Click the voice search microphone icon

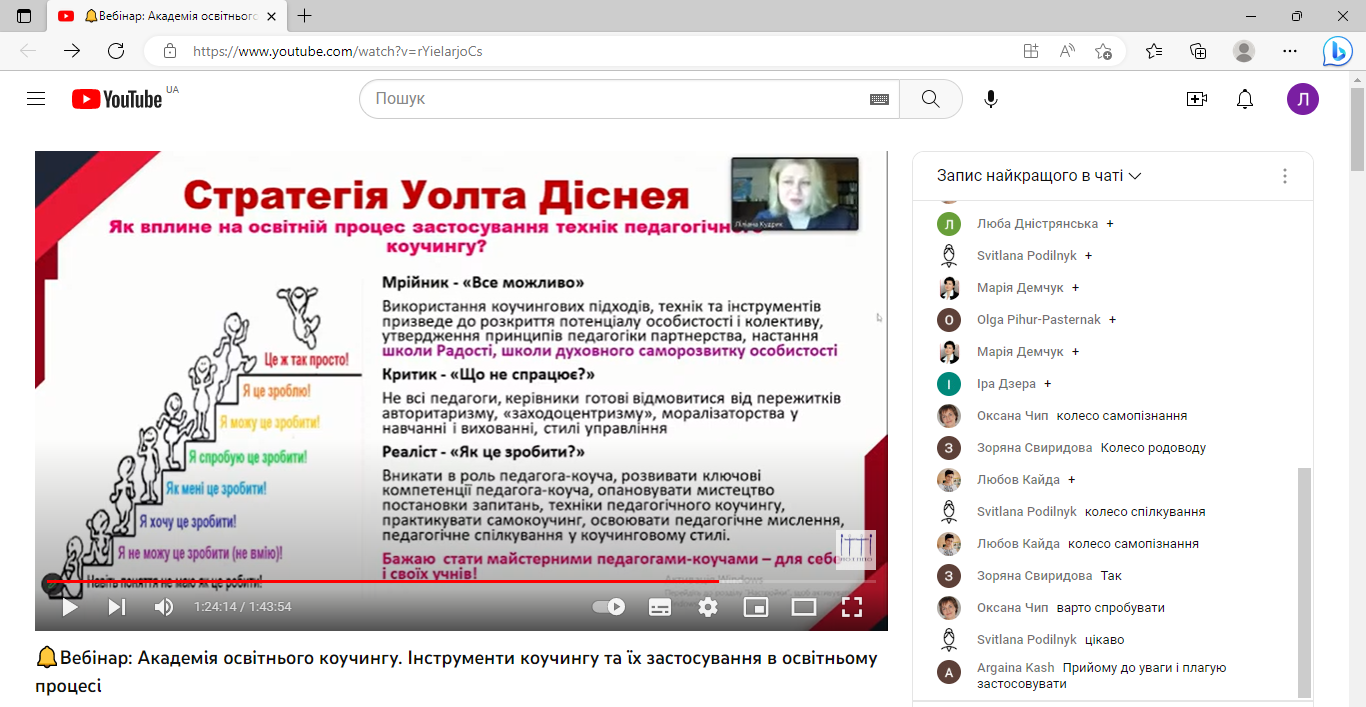point(990,99)
